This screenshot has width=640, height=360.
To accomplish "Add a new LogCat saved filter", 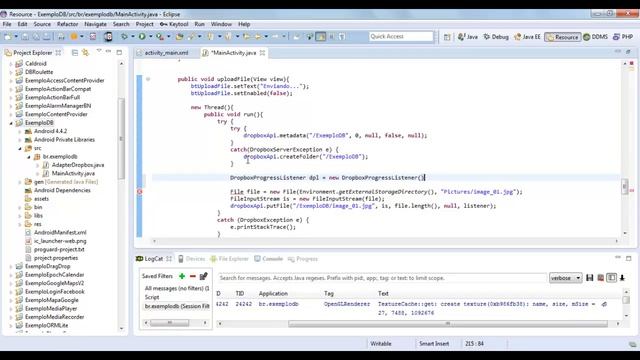I will 182,276.
